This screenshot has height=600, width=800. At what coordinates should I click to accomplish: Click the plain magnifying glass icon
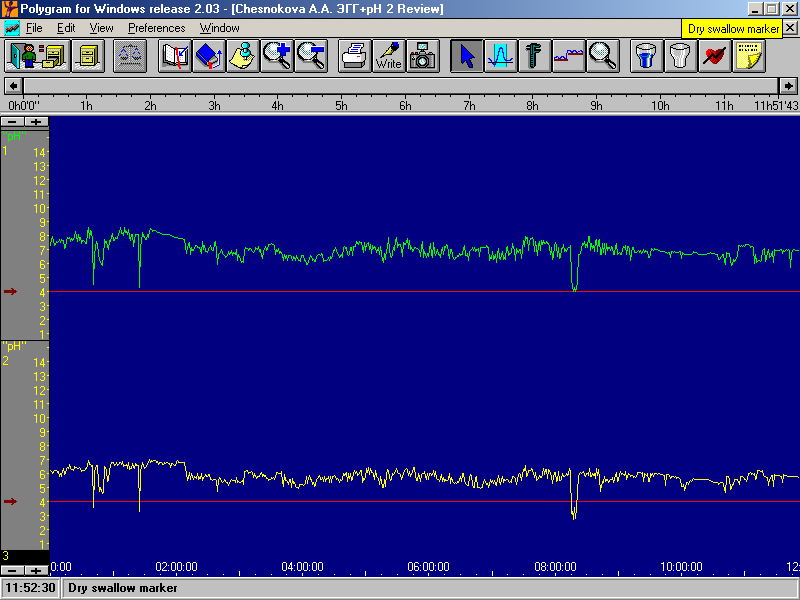(x=603, y=56)
